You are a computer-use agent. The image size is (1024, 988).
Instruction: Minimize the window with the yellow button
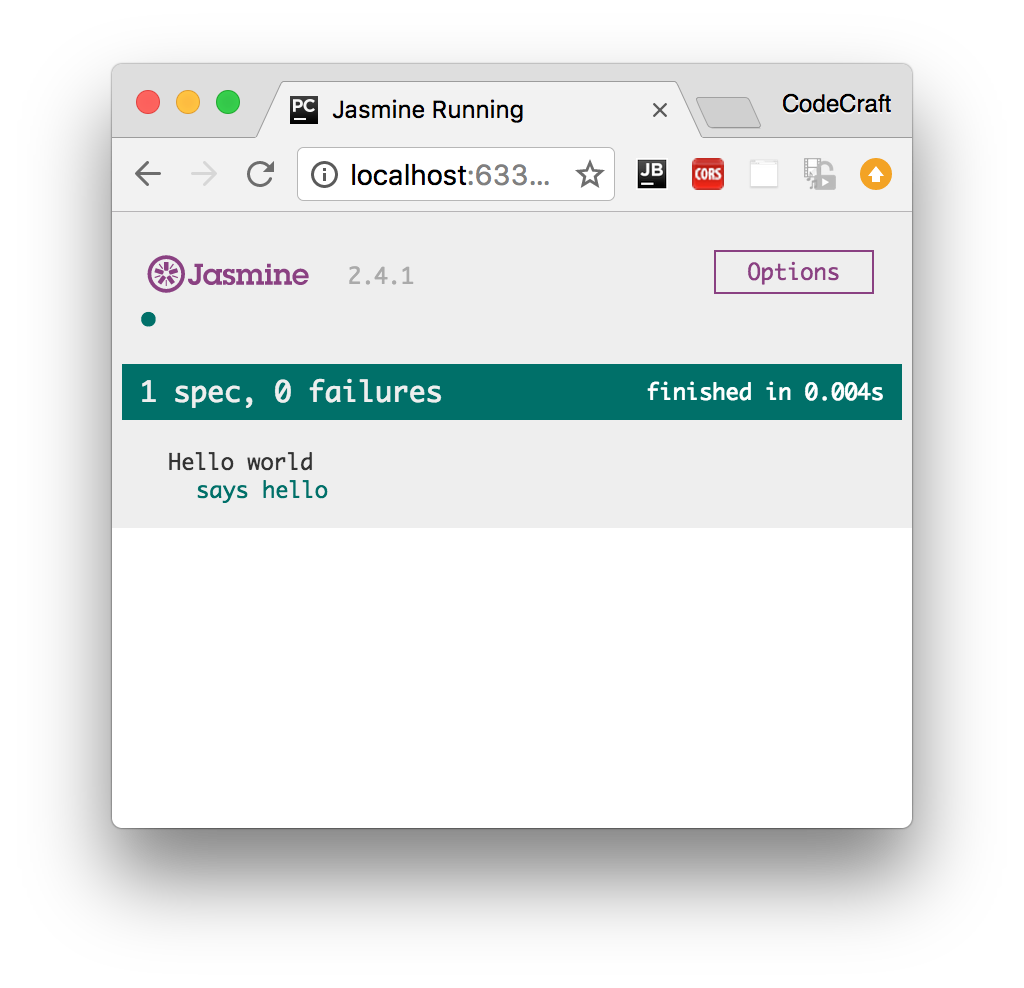point(188,103)
